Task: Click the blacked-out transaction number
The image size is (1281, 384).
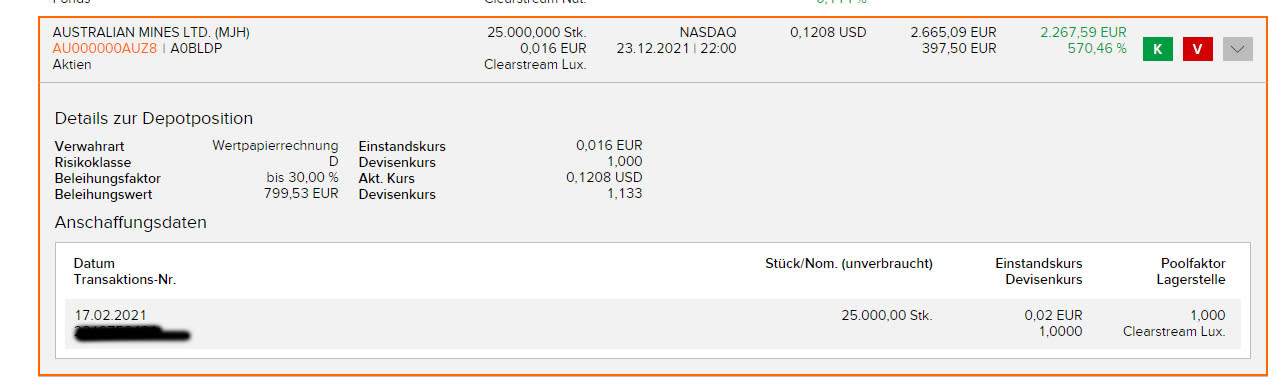Action: pos(133,332)
